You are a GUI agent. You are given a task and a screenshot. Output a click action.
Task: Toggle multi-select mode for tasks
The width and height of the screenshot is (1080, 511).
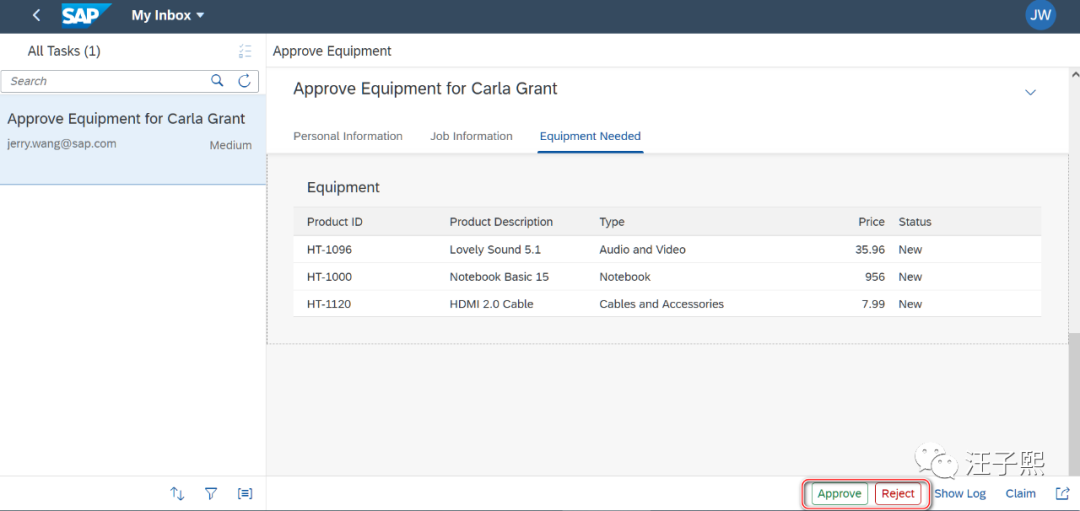click(245, 51)
